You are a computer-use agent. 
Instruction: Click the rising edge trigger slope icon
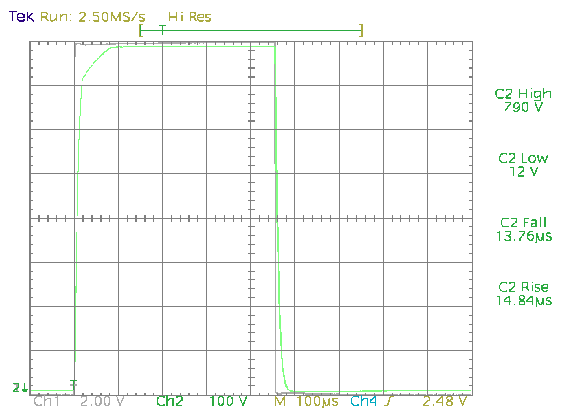pyautogui.click(x=387, y=401)
